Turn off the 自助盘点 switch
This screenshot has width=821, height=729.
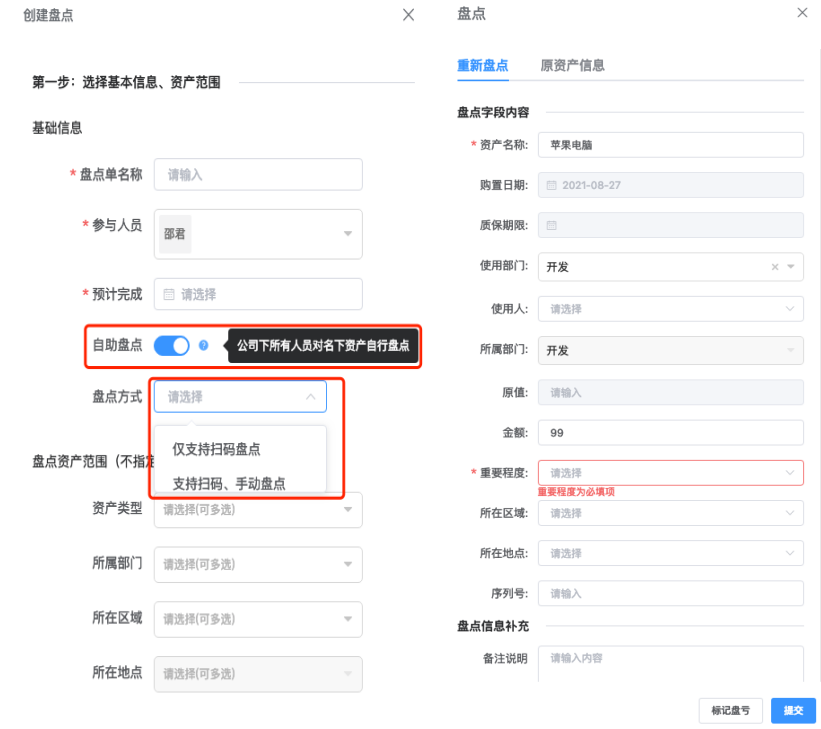tap(172, 346)
